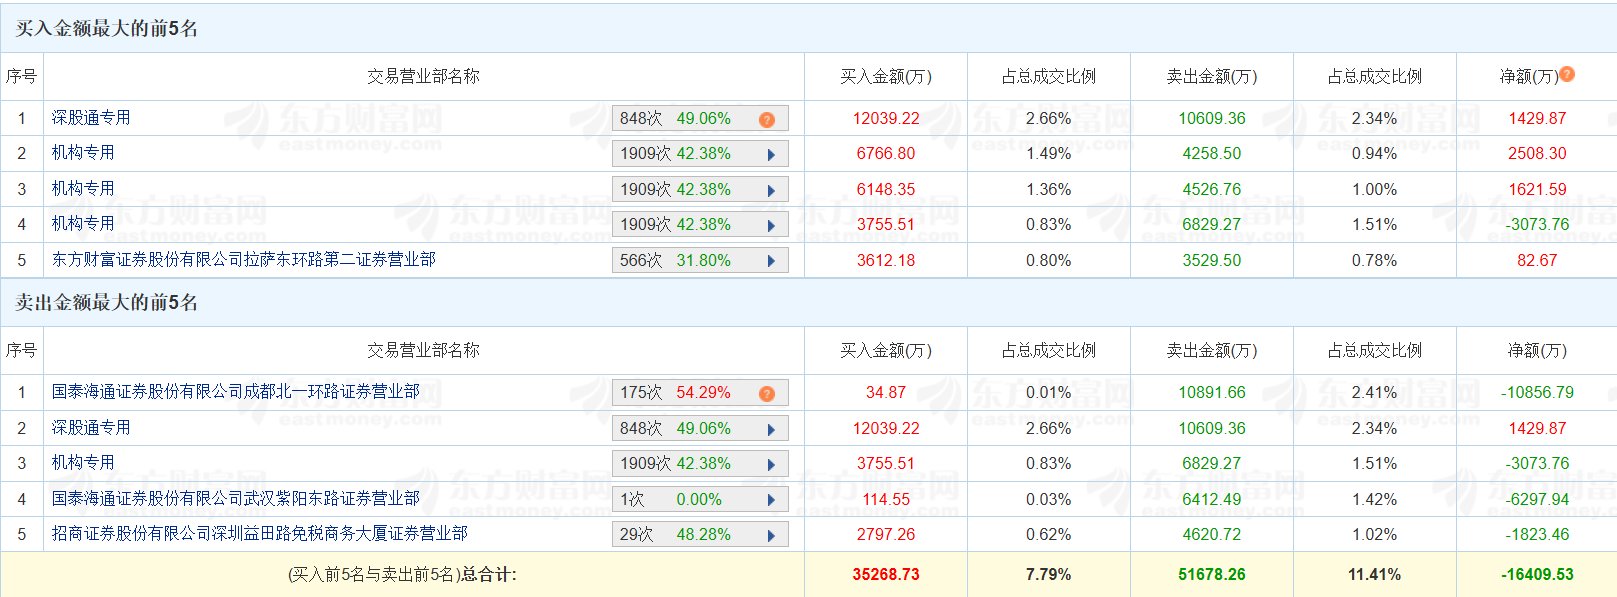Open 深股通专用 link in the buy table
This screenshot has width=1617, height=597.
[91, 118]
